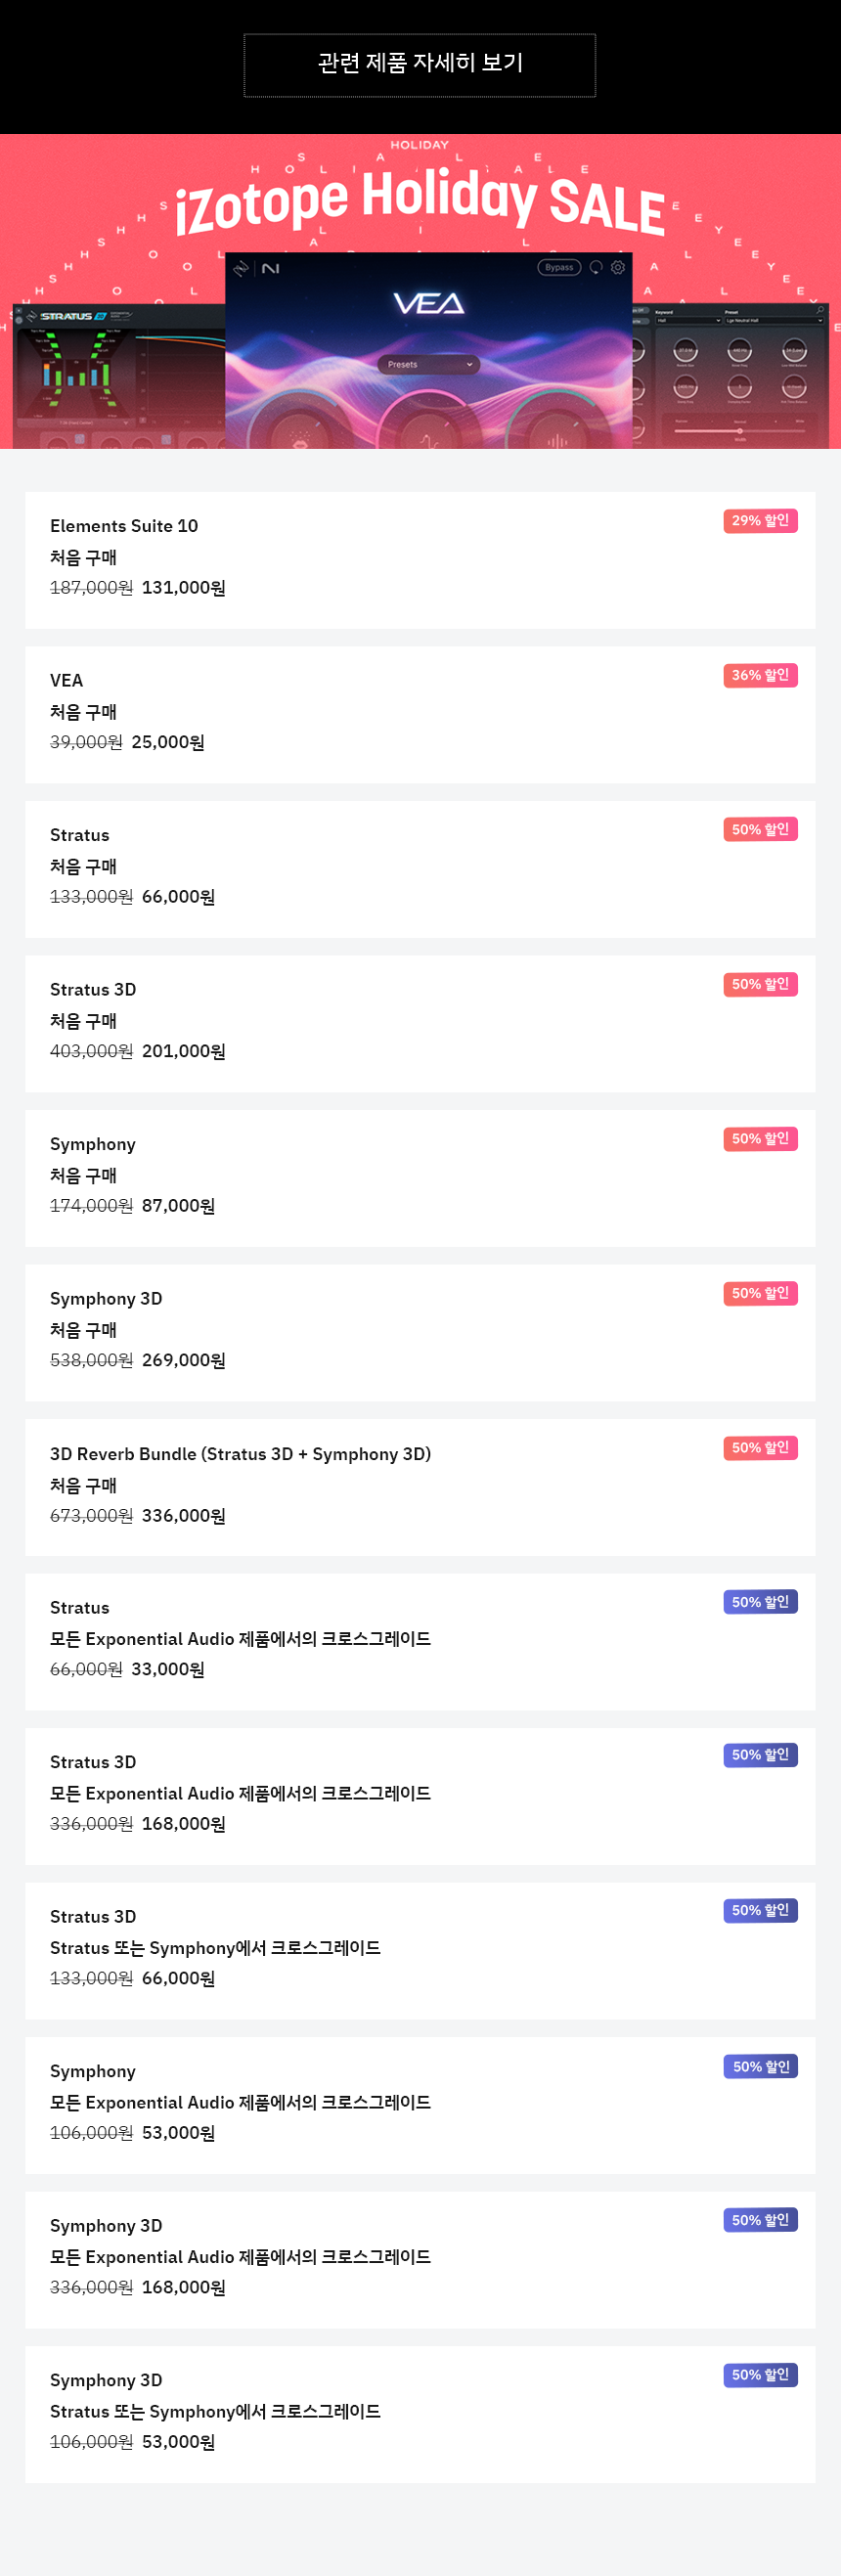Toggle the VEA Bypass button
The height and width of the screenshot is (2576, 841).
559,267
